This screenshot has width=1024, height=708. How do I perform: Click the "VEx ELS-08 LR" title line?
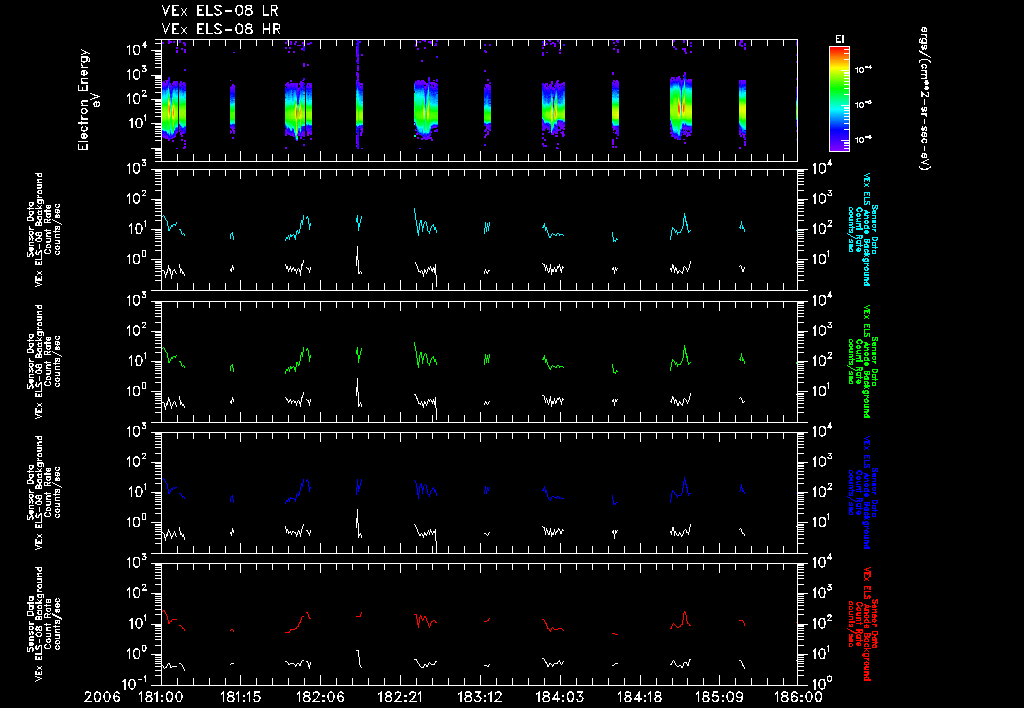click(x=220, y=11)
